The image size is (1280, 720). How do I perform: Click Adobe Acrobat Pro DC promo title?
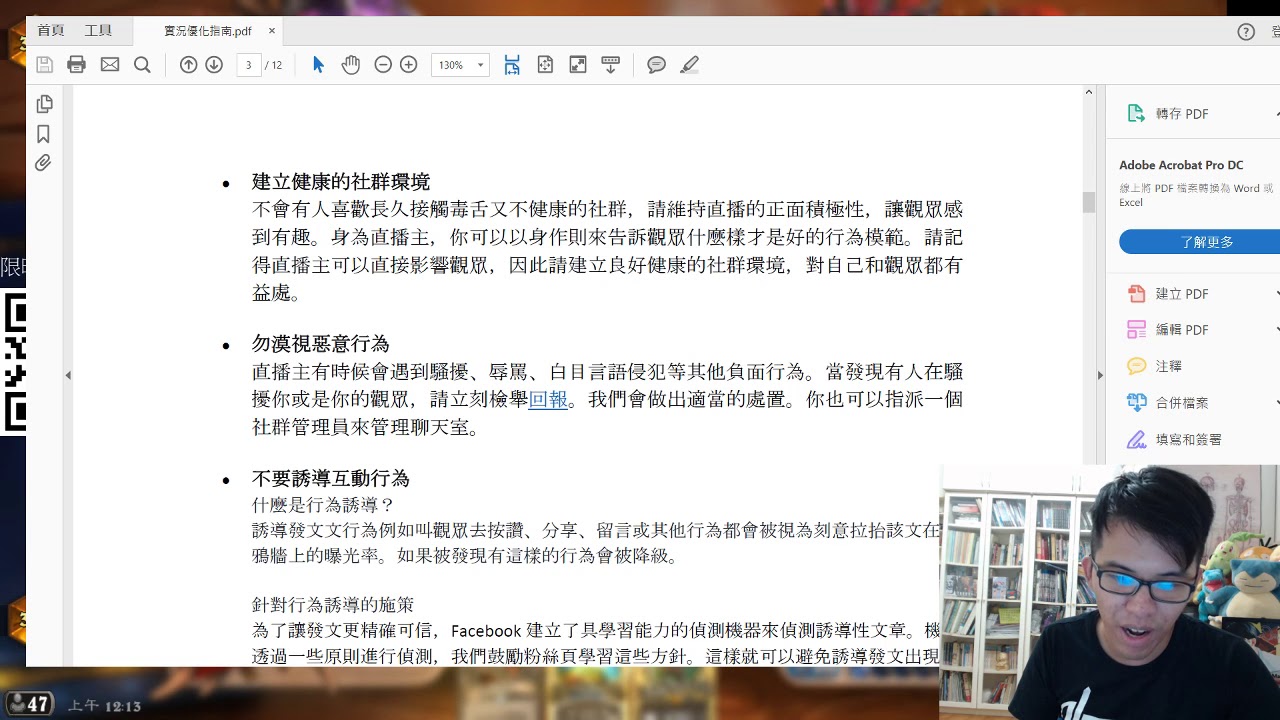[1181, 165]
